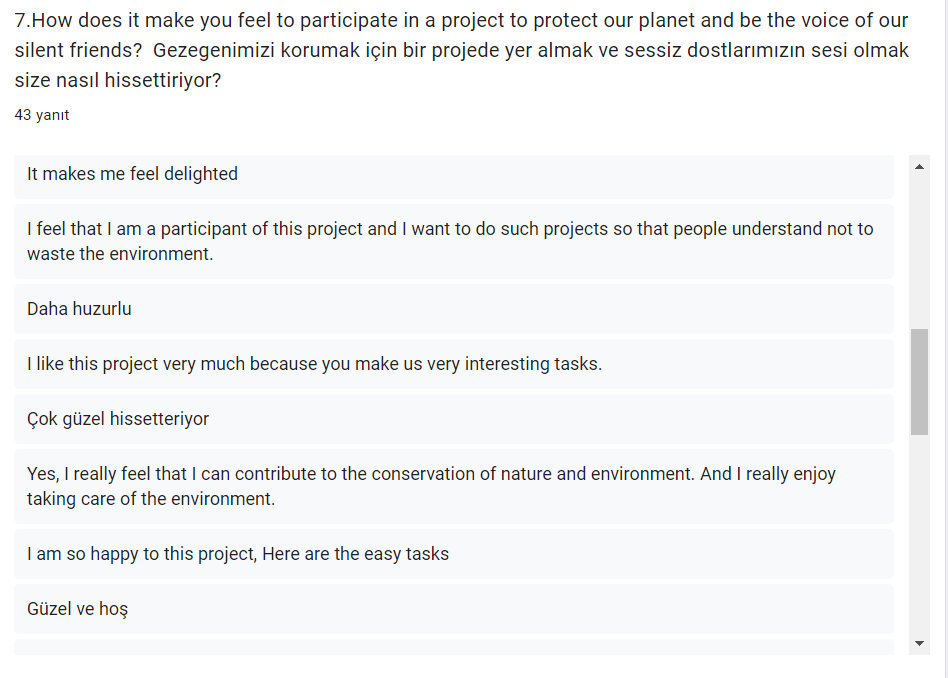This screenshot has width=948, height=678.
Task: Click the 'I am so happy to this project' response
Action: click(236, 554)
